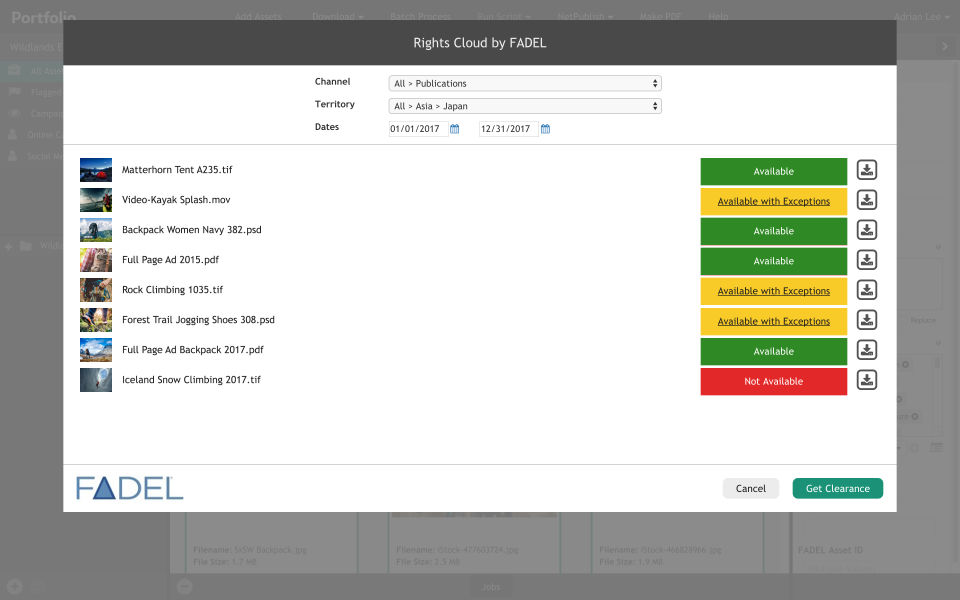Screen dimensions: 960x600
Task: Download Rock Climbing 1035.tif asset
Action: point(866,290)
